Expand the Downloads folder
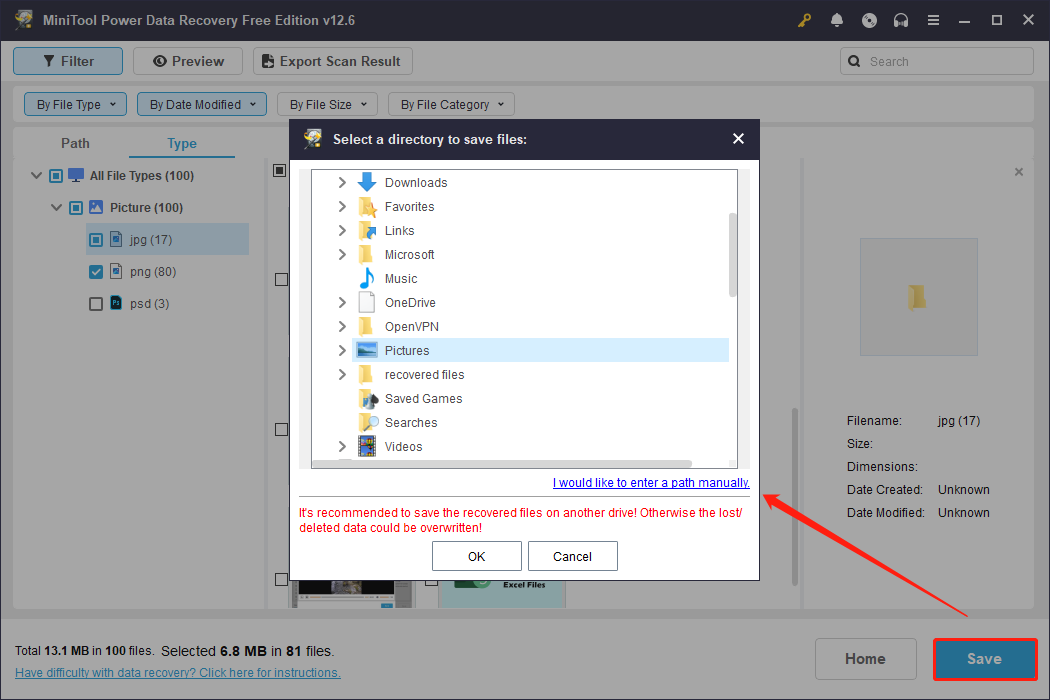The image size is (1050, 700). pos(342,182)
